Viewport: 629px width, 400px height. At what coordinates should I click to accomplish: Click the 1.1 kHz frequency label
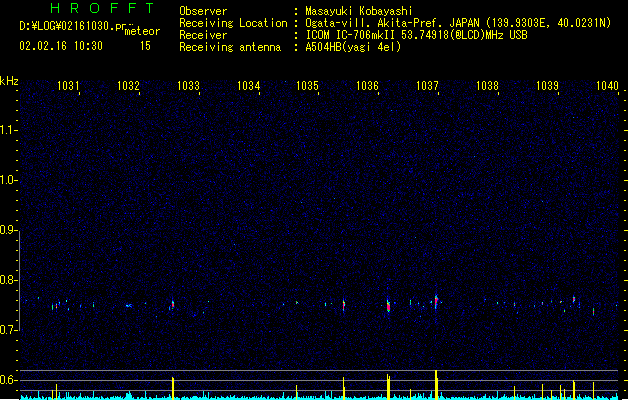(8, 130)
